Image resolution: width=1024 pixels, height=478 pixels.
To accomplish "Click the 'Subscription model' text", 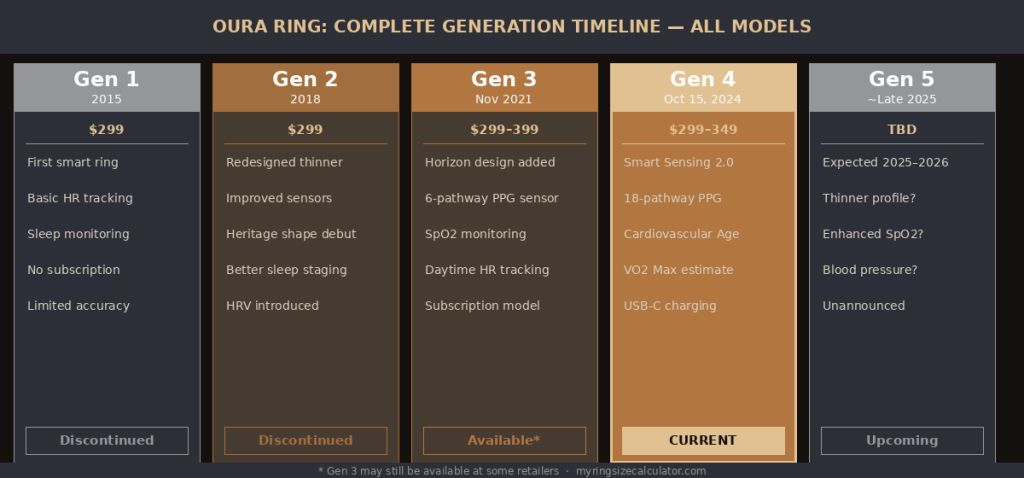I will [483, 306].
